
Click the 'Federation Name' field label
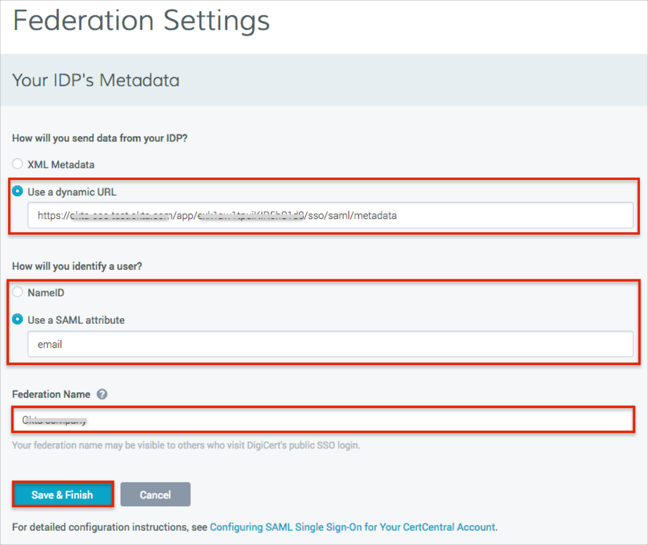51,394
